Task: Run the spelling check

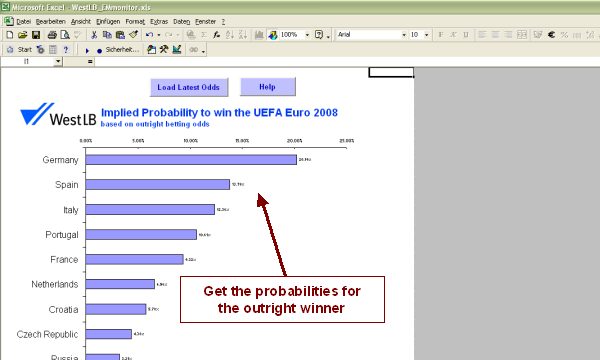Action: pos(78,35)
